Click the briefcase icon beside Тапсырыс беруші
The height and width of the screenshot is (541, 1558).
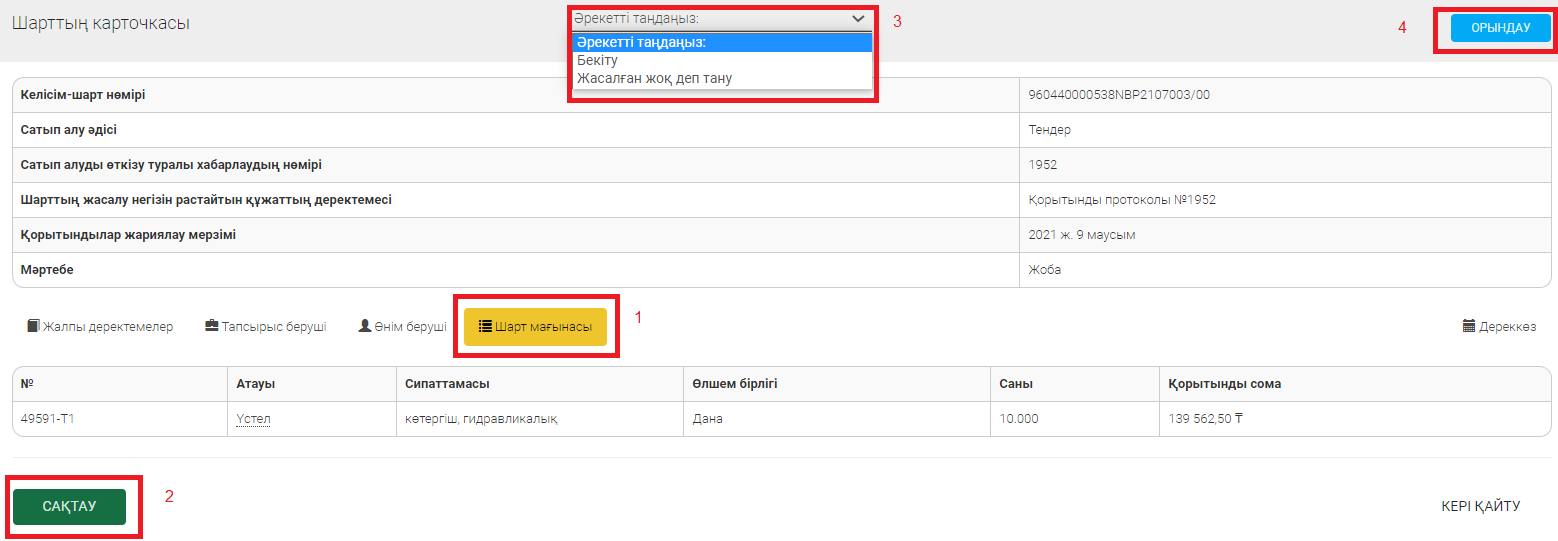pyautogui.click(x=212, y=326)
